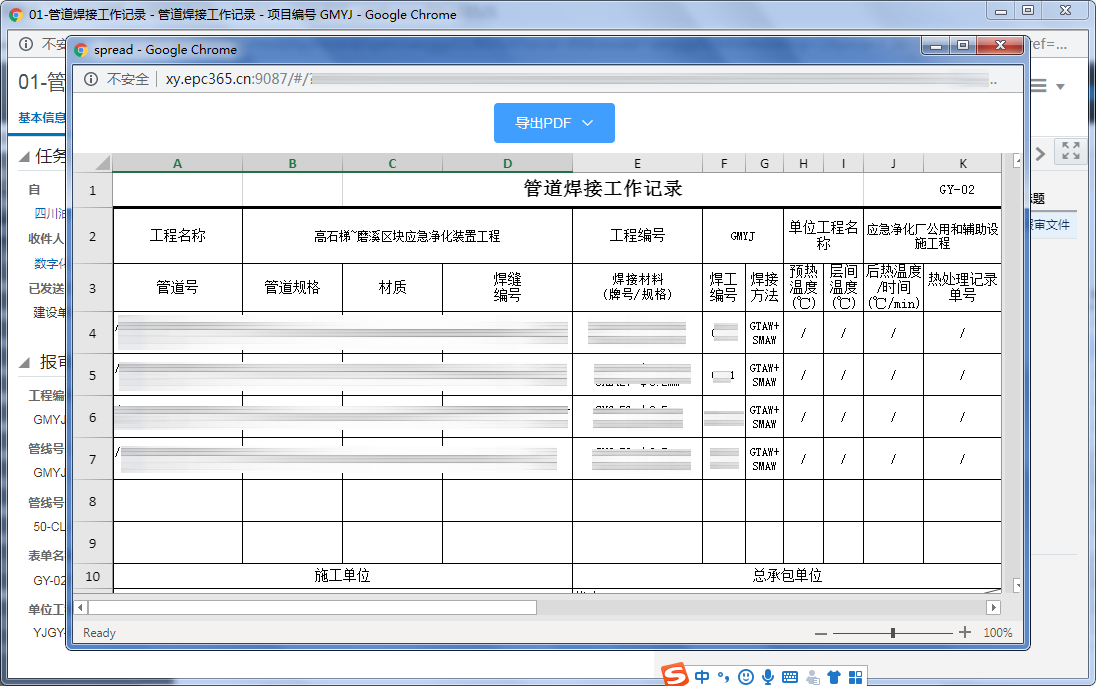Select column B header

292,164
